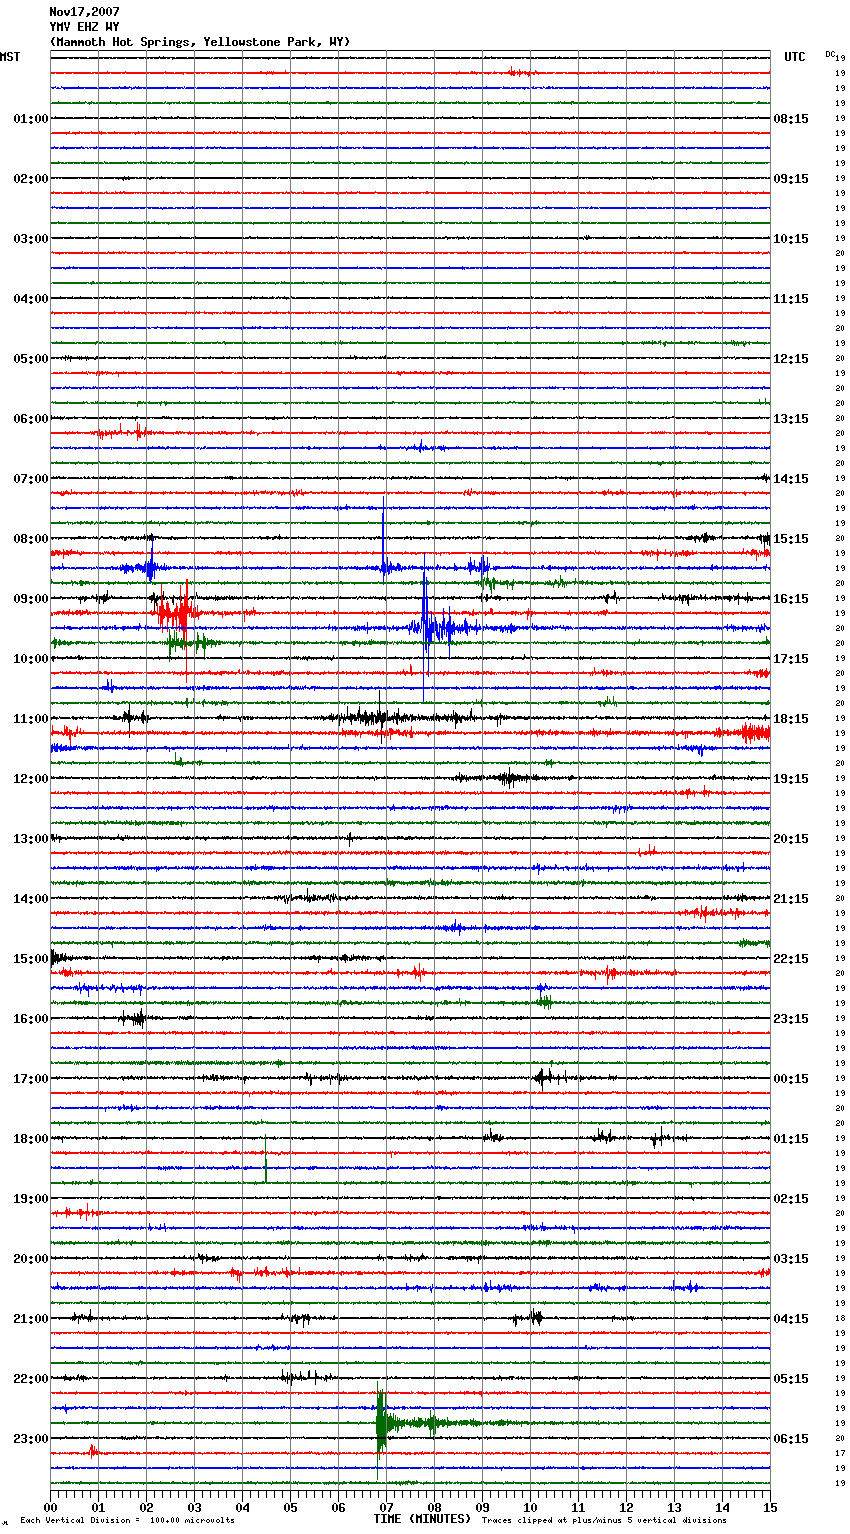The width and height of the screenshot is (850, 1534).
Task: Click the 18:15 UTC time label
Action: tap(791, 719)
